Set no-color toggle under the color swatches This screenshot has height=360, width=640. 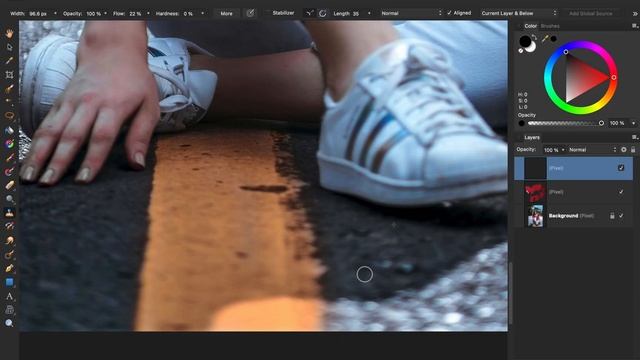coord(521,51)
